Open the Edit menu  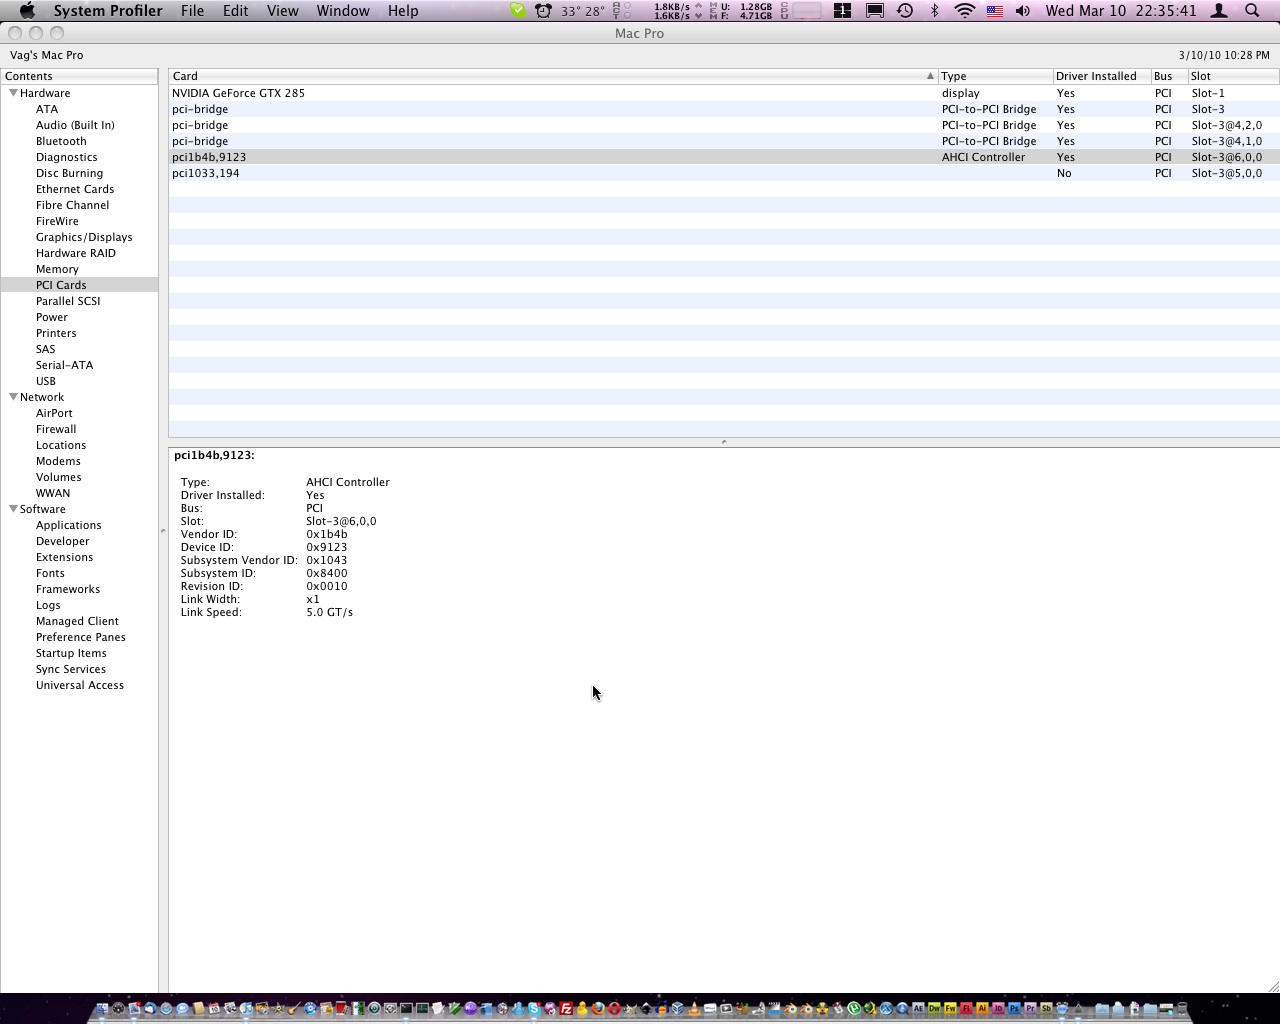click(235, 11)
